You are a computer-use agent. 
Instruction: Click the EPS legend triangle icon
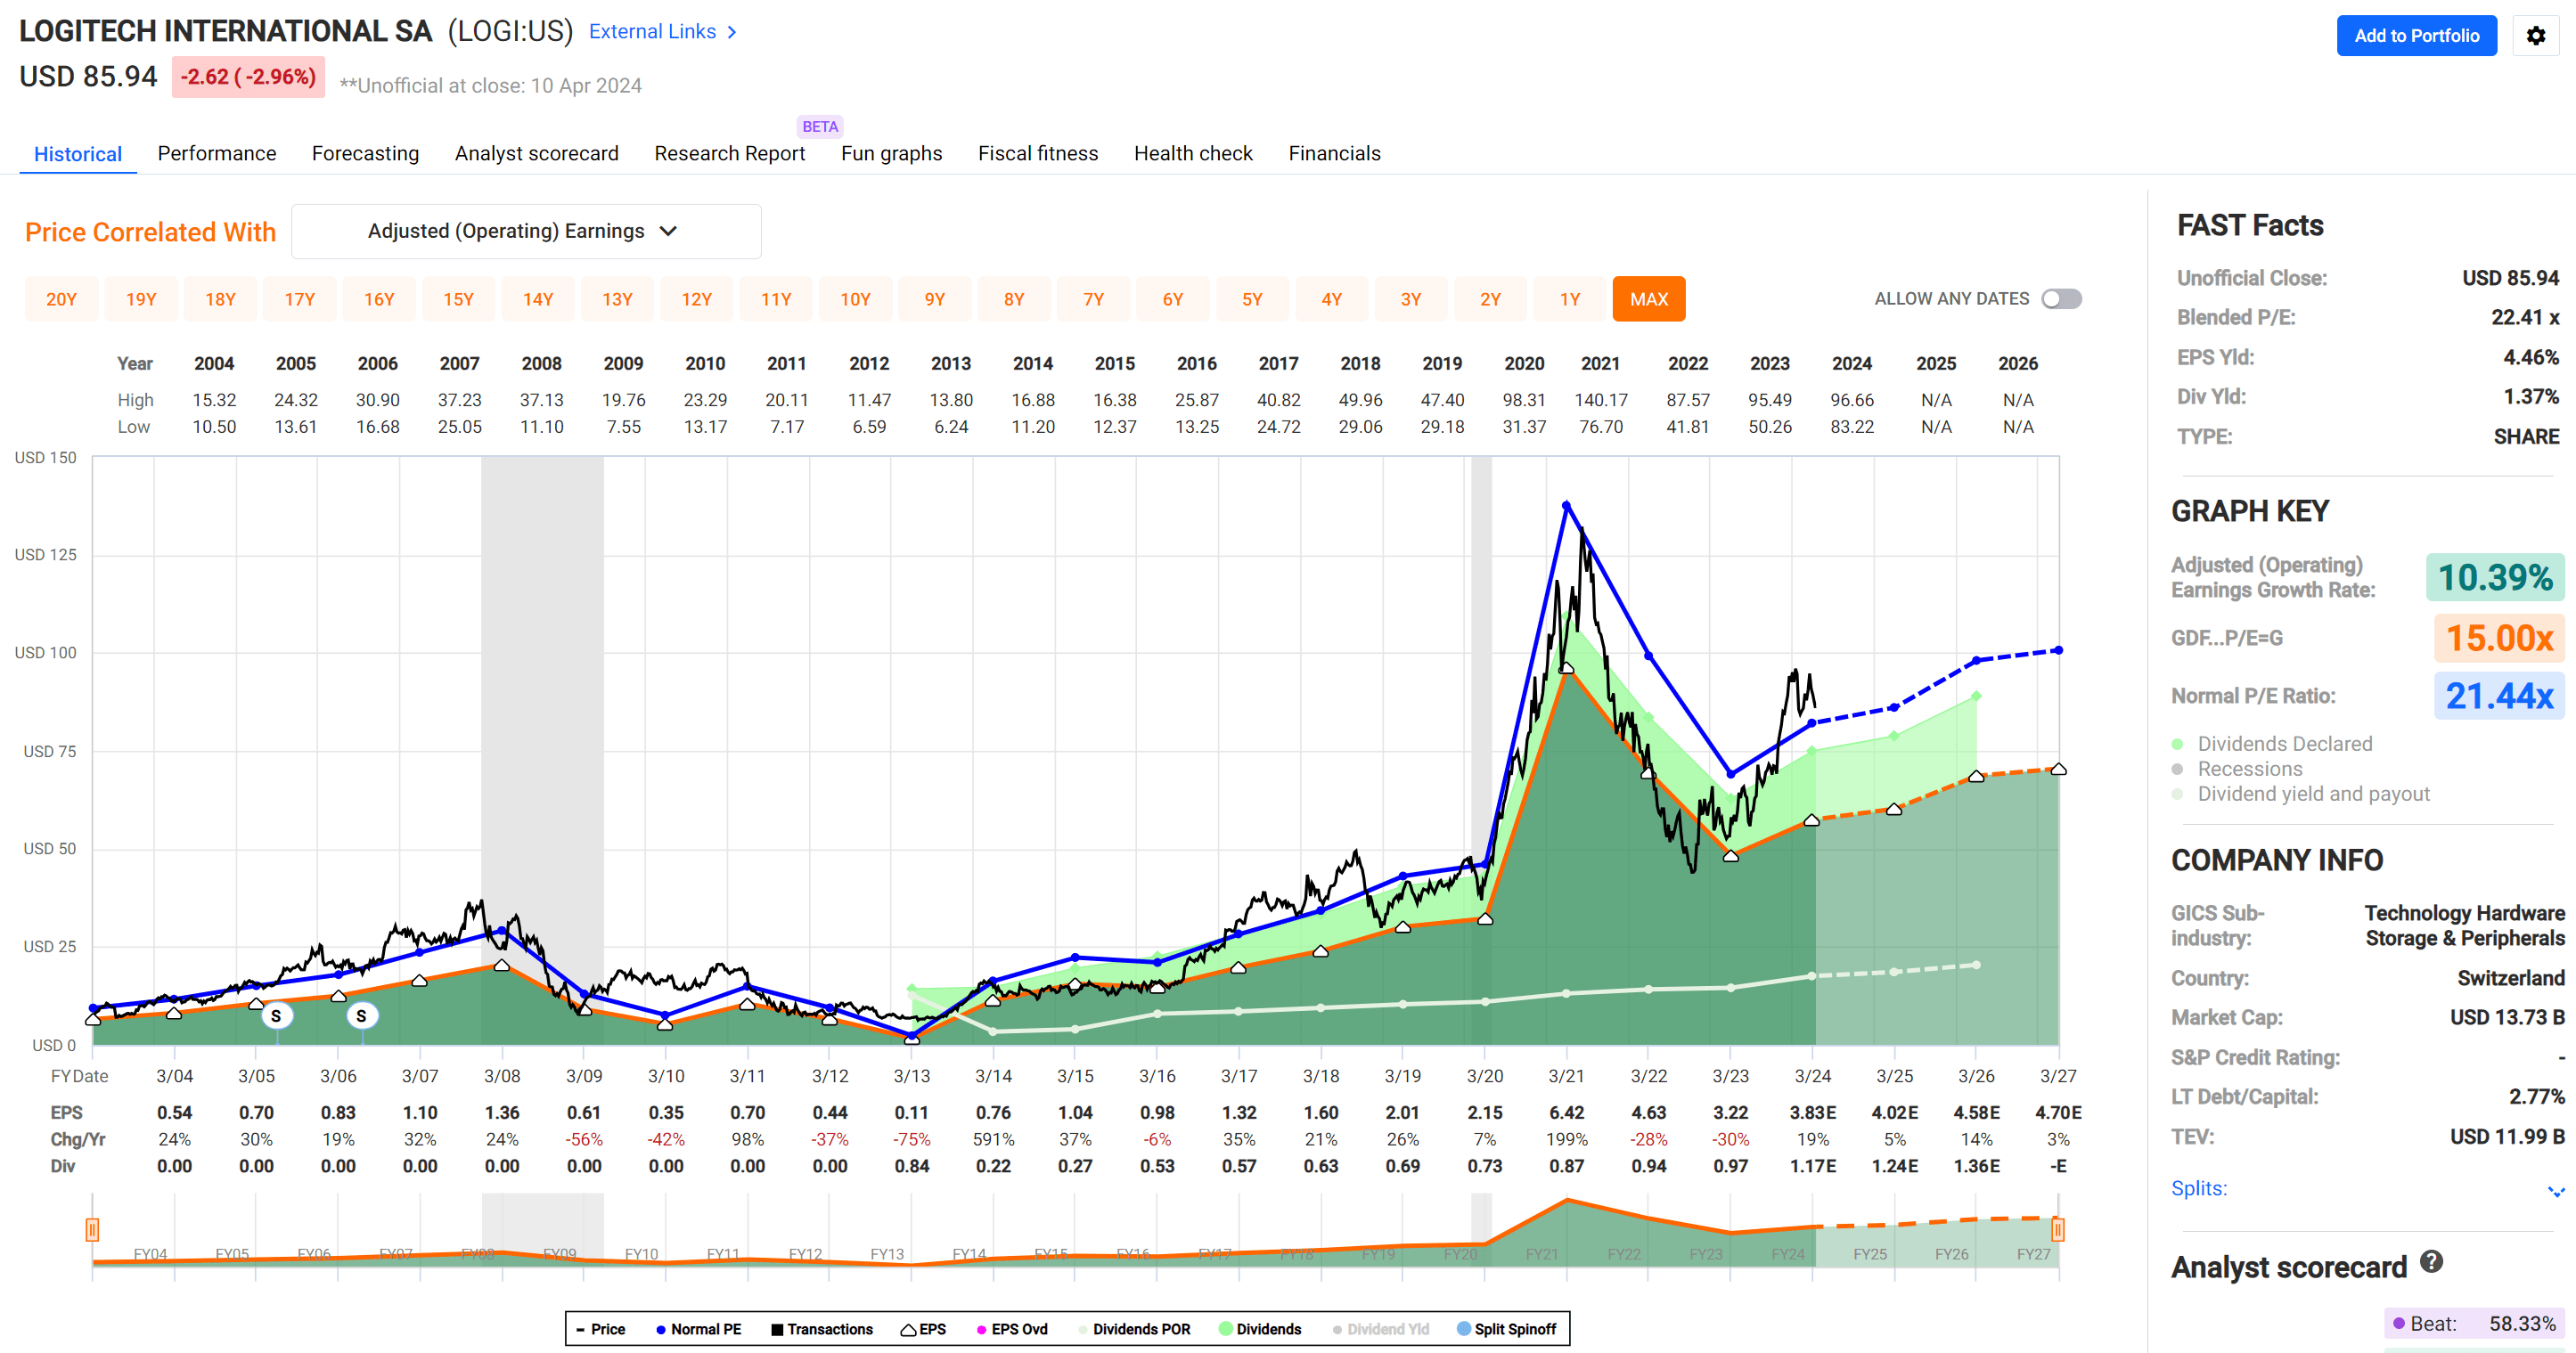point(908,1329)
